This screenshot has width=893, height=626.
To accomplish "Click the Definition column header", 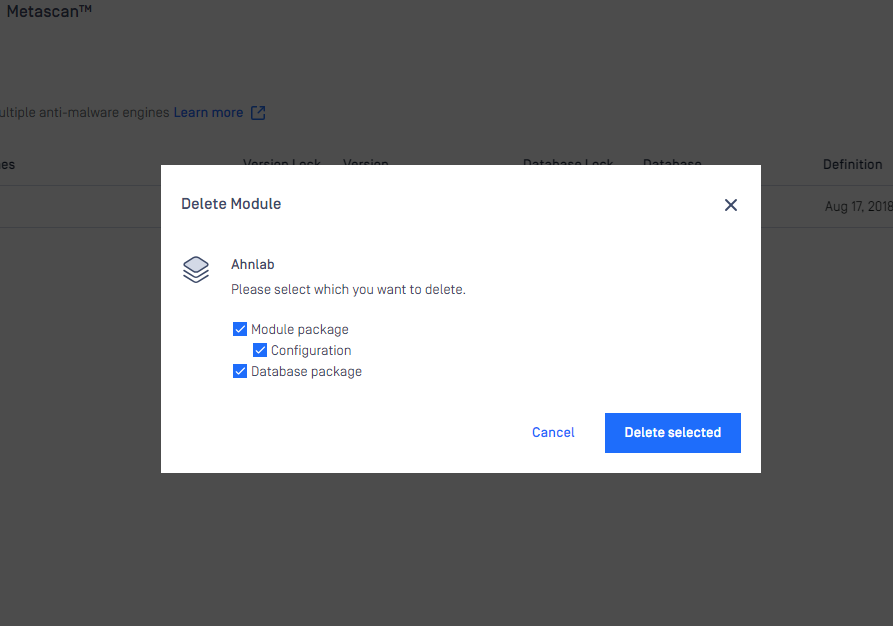I will pyautogui.click(x=853, y=165).
